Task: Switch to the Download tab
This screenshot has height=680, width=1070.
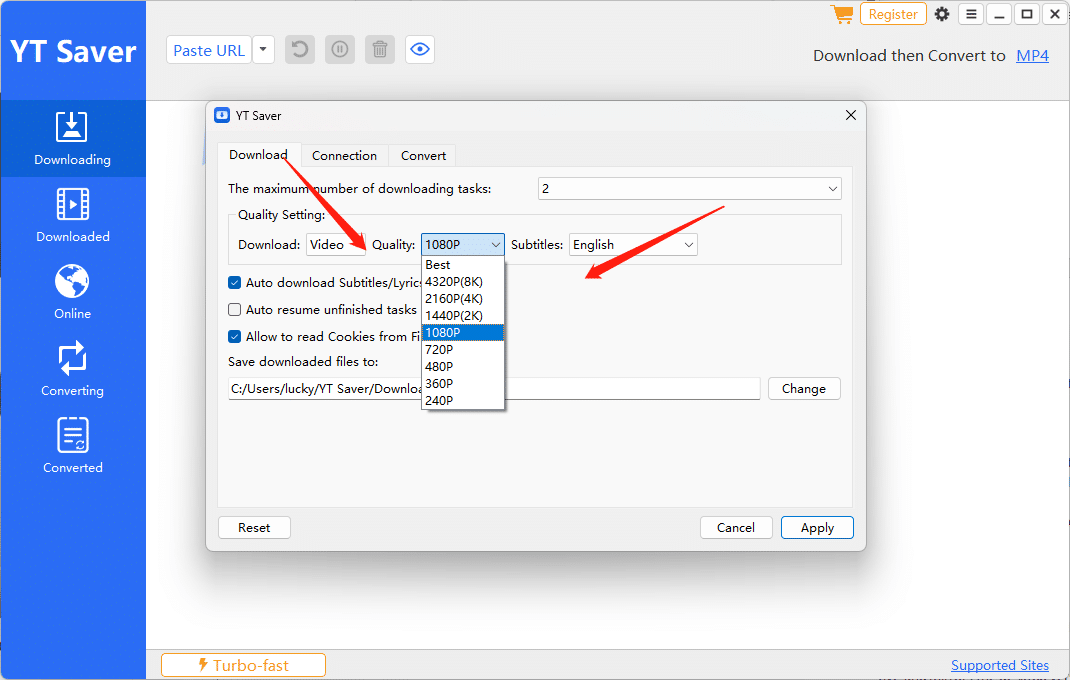Action: (258, 155)
